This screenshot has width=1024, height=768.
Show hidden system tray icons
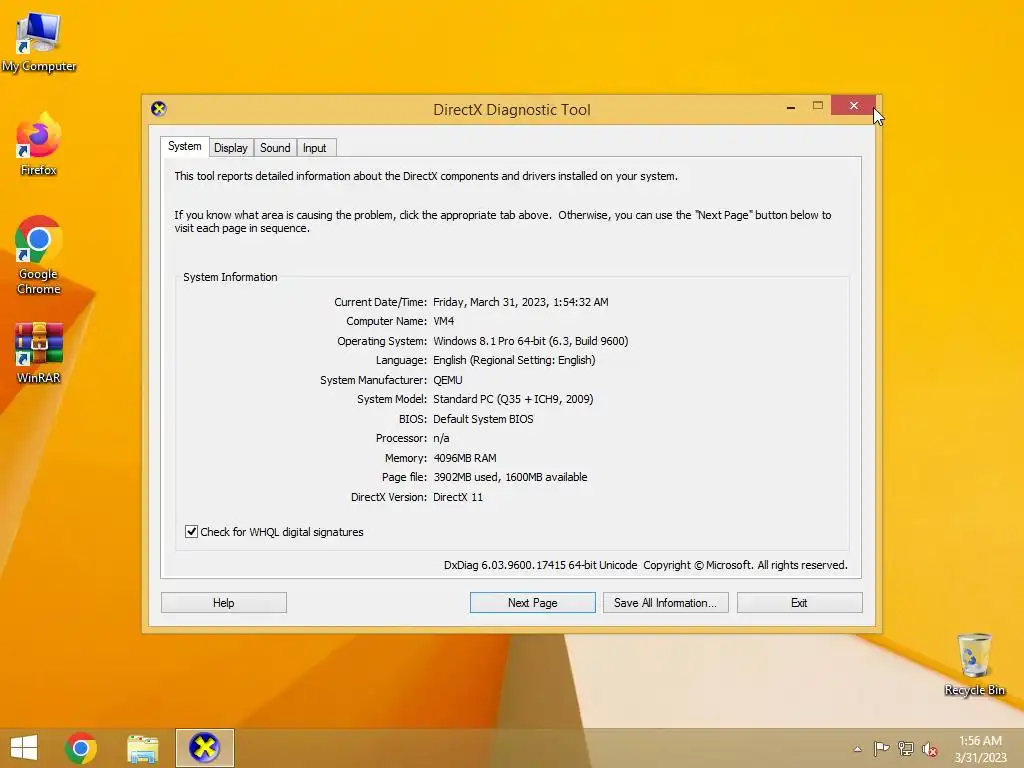tap(857, 749)
